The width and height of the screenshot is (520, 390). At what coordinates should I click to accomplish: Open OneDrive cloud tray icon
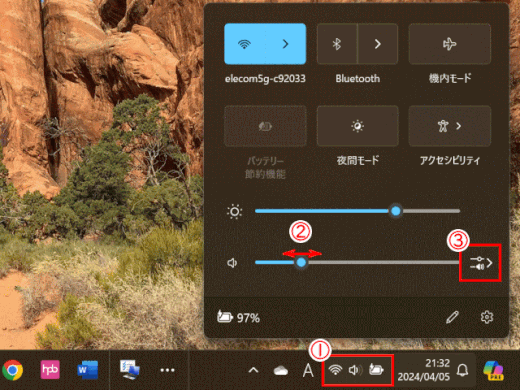pyautogui.click(x=281, y=370)
